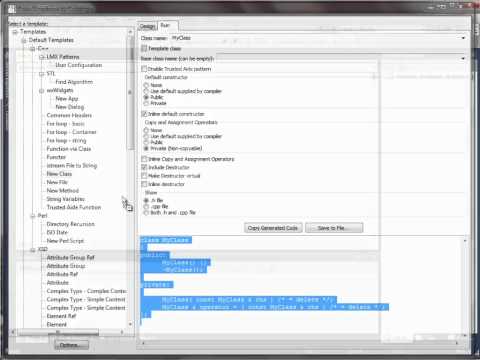Select Directory Recursion Perl template
This screenshot has height=360, width=480.
[x=70, y=224]
